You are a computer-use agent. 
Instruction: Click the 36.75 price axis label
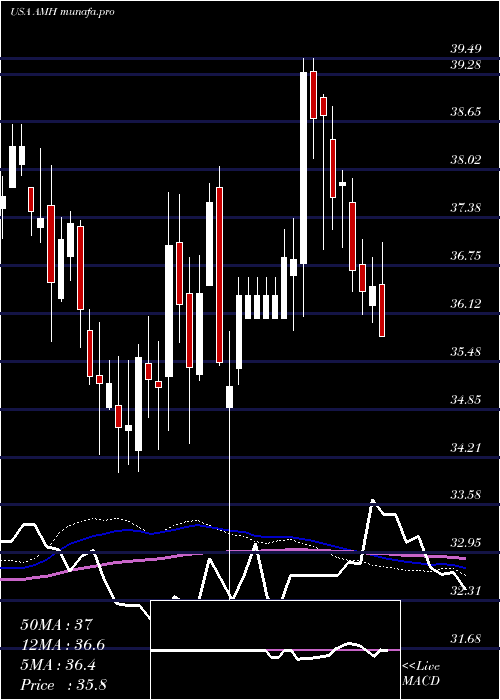tap(466, 256)
